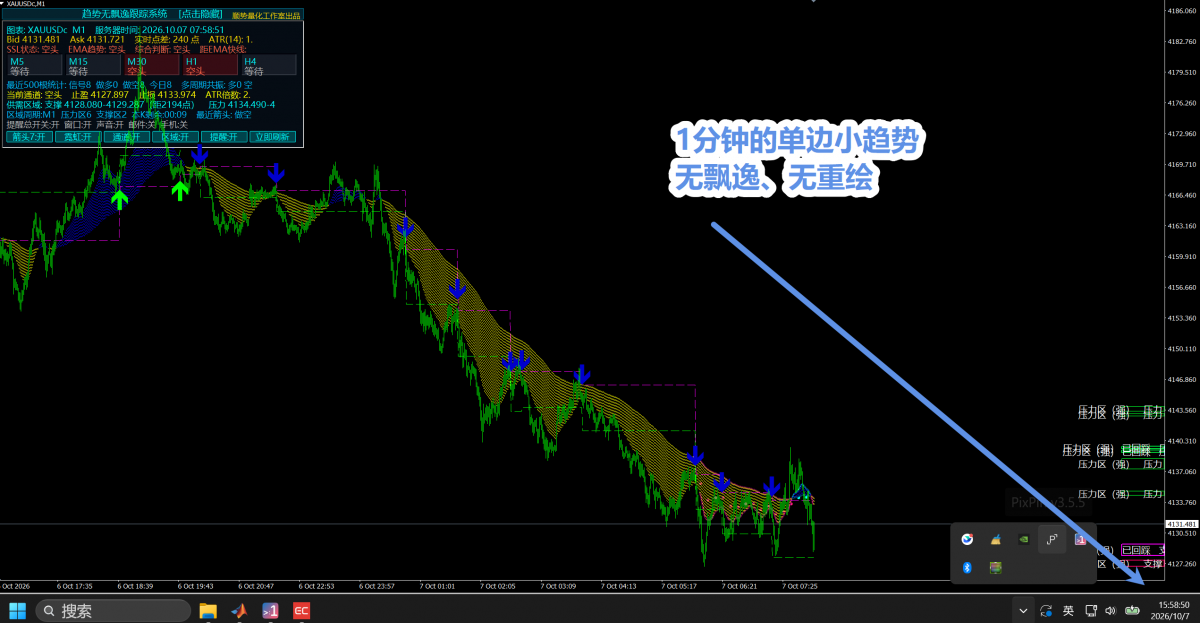The height and width of the screenshot is (623, 1200).
Task: Toggle the 区域:开 zone switch
Action: pyautogui.click(x=175, y=137)
